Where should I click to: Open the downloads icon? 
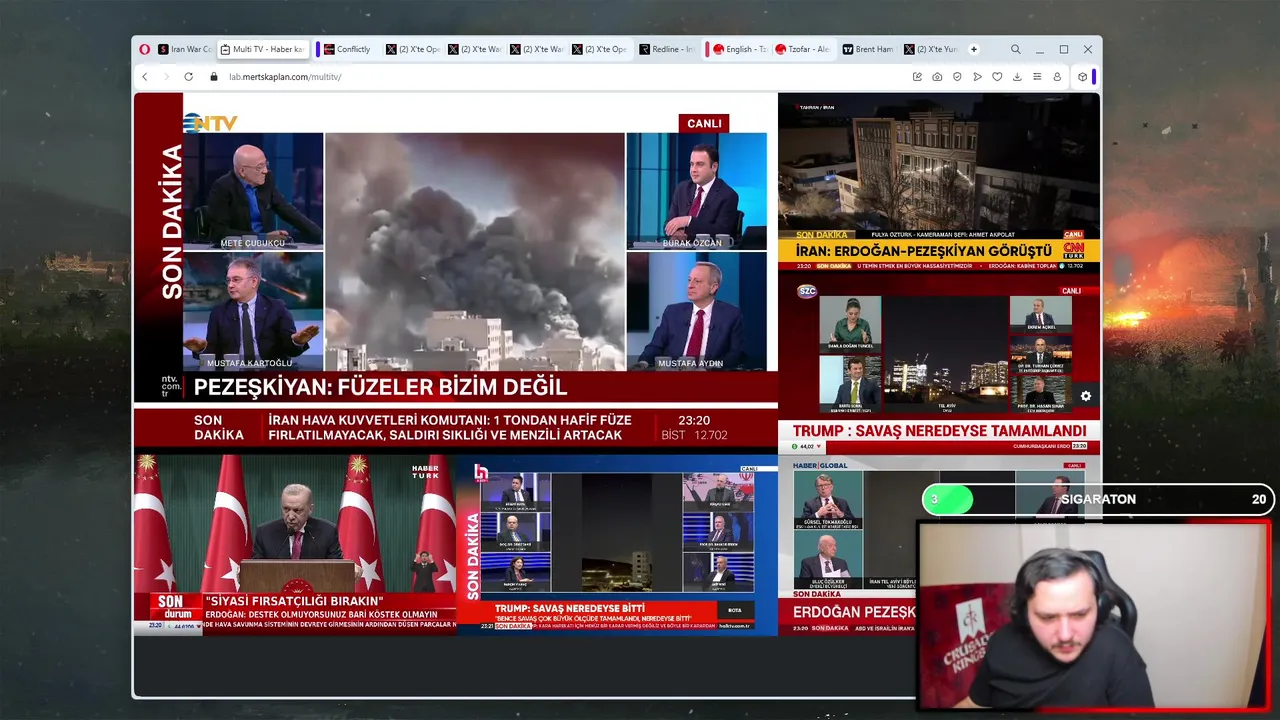pos(1017,77)
